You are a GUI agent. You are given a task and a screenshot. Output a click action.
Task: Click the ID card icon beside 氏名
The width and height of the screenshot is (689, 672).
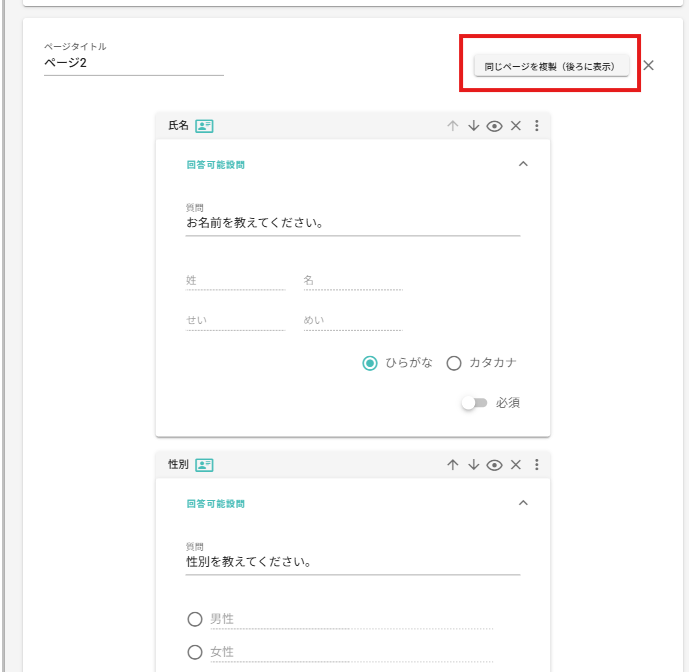click(204, 126)
